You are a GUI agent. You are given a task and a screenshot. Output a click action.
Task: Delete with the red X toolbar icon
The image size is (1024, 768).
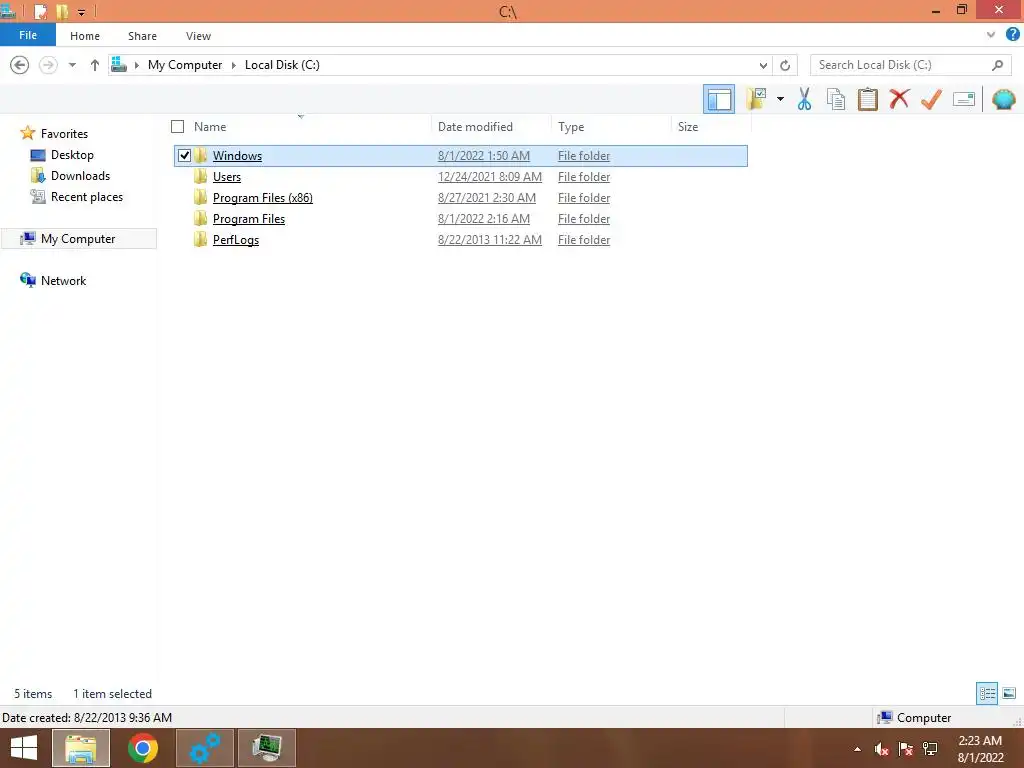click(899, 99)
